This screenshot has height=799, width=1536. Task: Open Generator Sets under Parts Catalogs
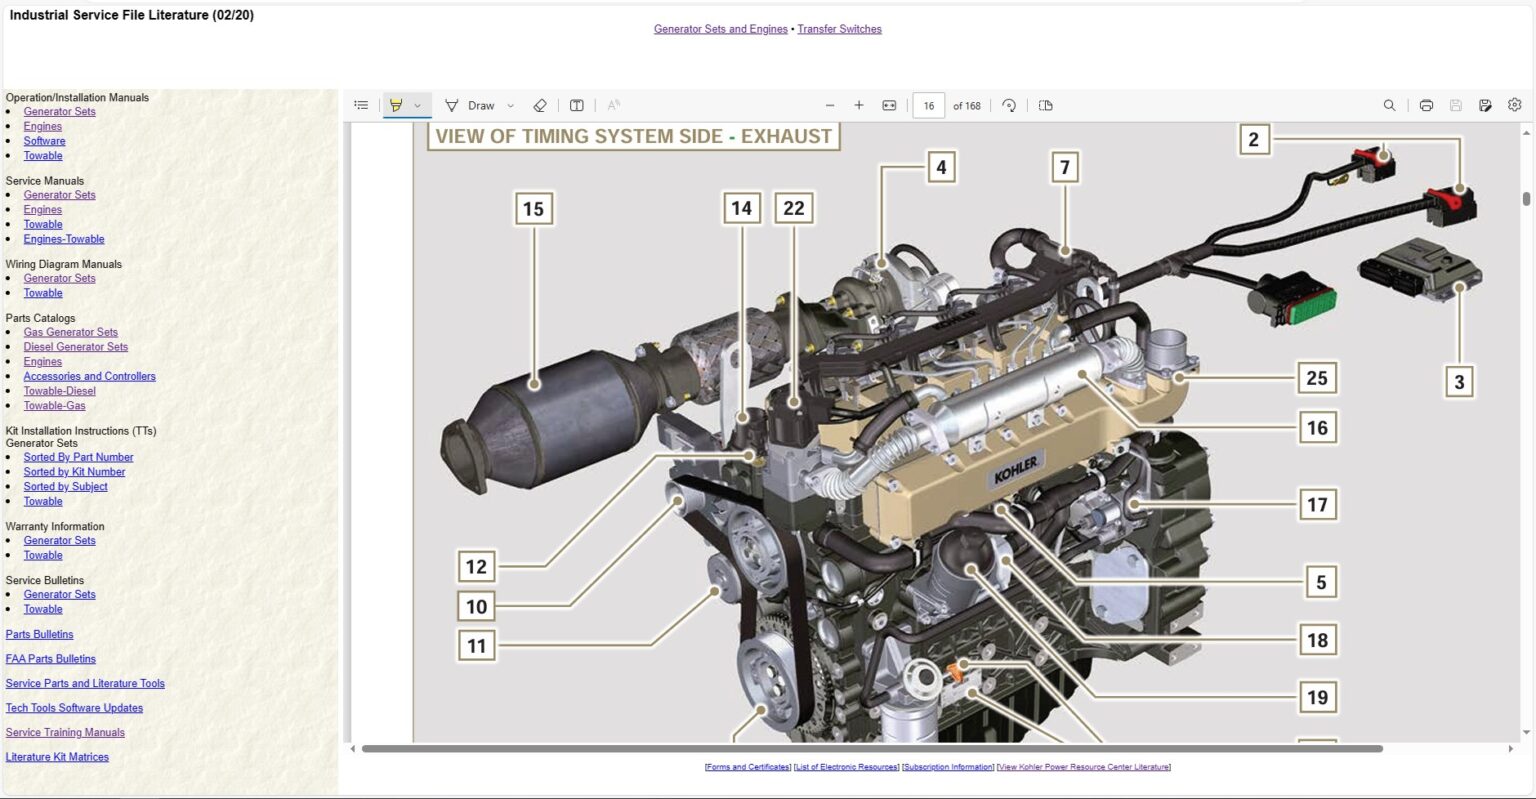70,331
